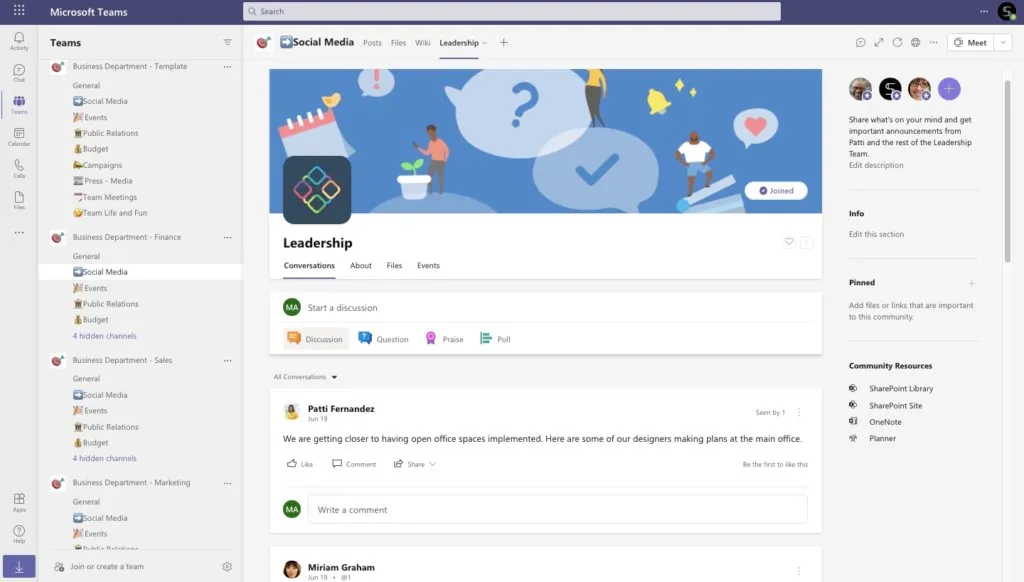Screen dimensions: 1024x582
Task: Open more options for Business Department - Finance
Action: click(x=227, y=237)
